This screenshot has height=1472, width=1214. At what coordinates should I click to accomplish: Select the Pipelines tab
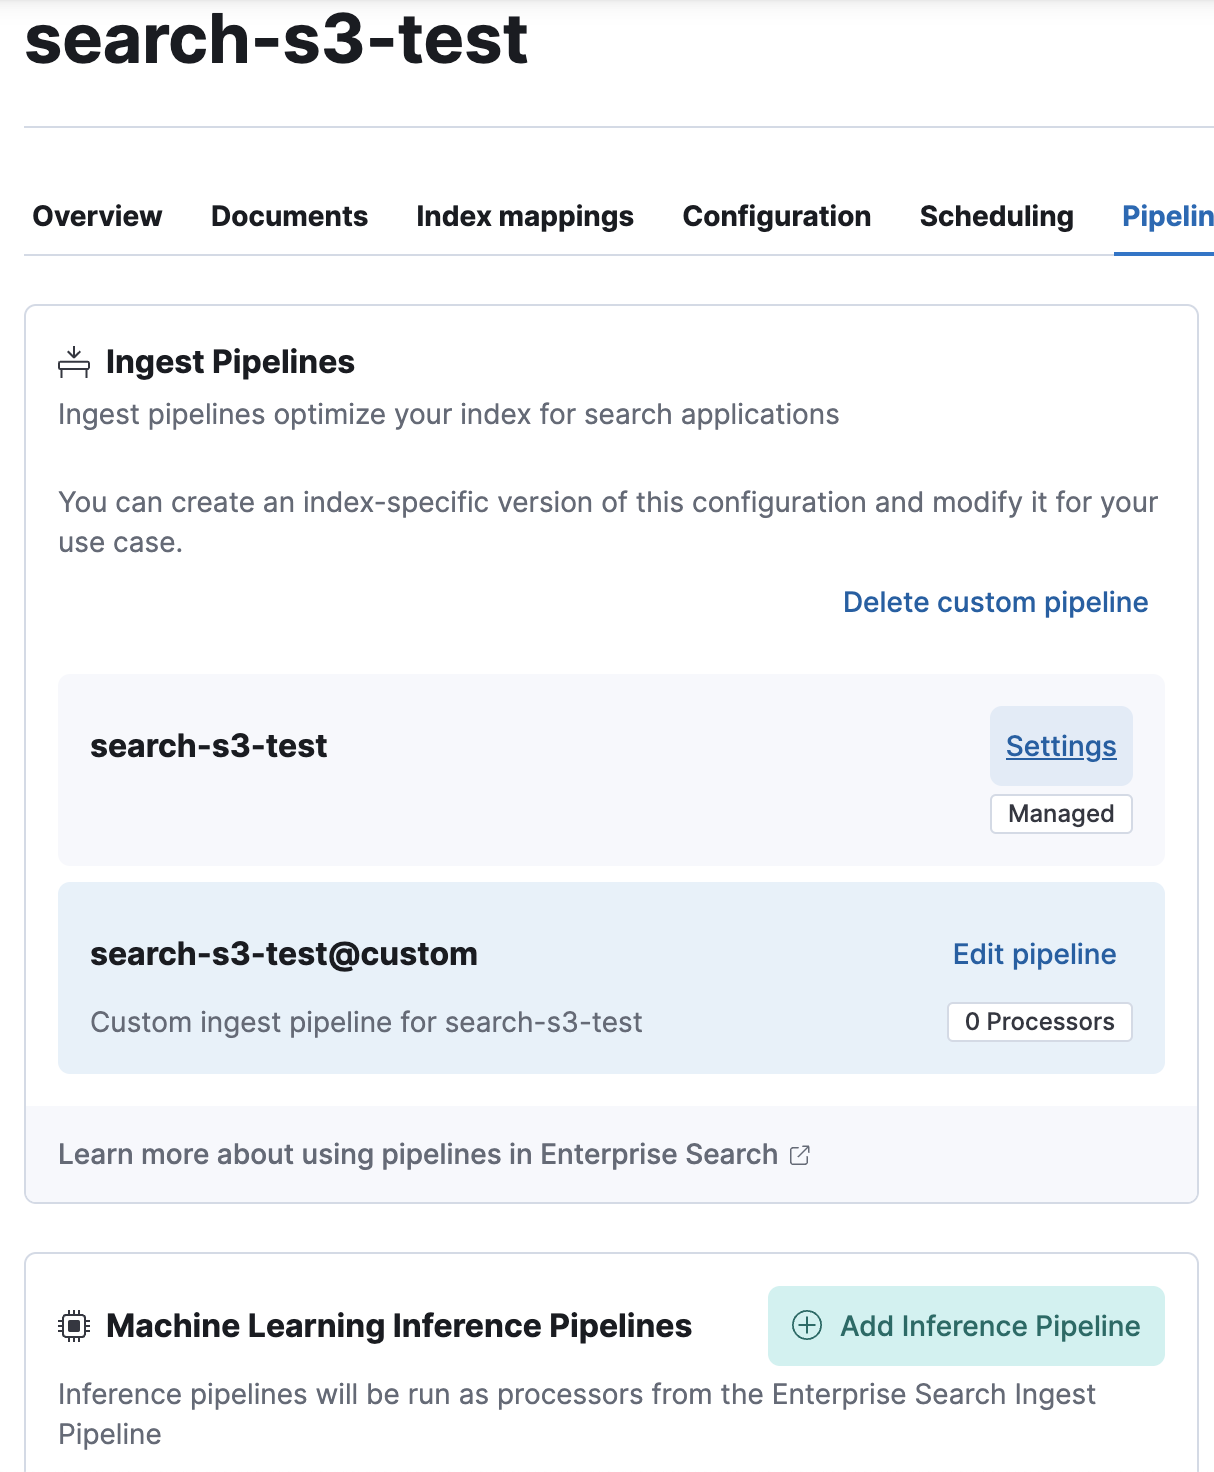pyautogui.click(x=1167, y=216)
